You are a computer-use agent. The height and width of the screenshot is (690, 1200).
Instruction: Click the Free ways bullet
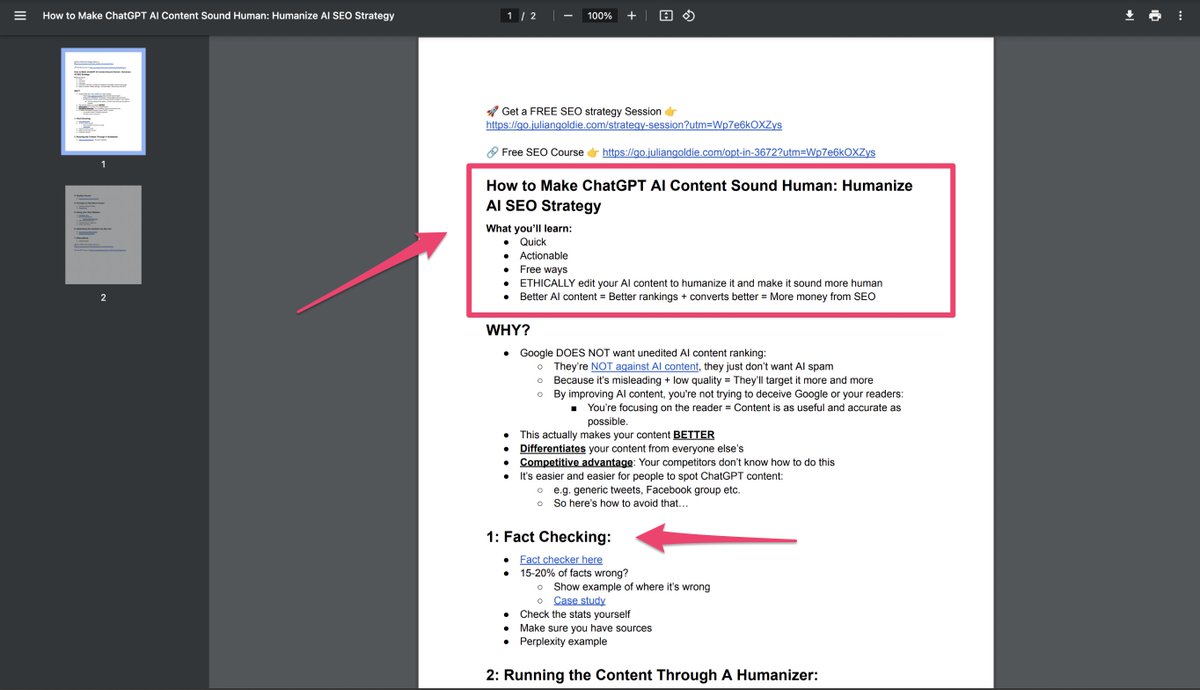pyautogui.click(x=543, y=270)
